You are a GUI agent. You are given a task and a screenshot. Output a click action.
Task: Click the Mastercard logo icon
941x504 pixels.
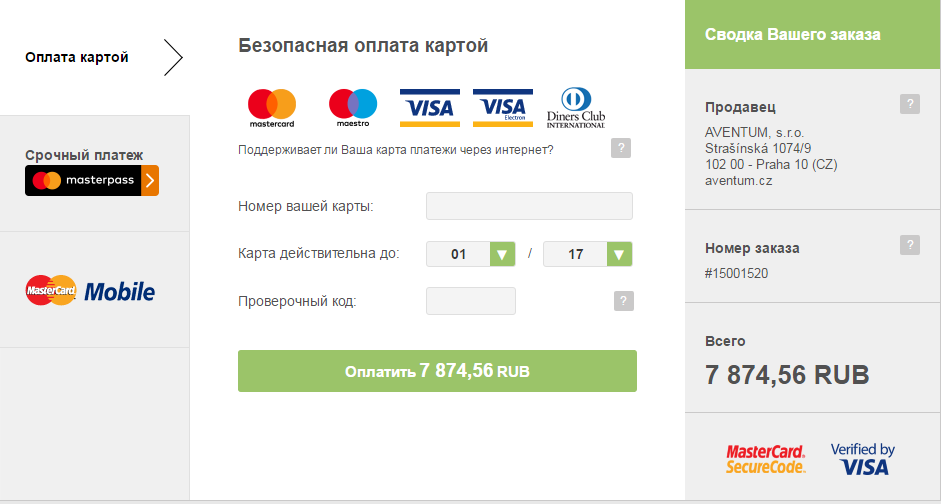click(272, 108)
